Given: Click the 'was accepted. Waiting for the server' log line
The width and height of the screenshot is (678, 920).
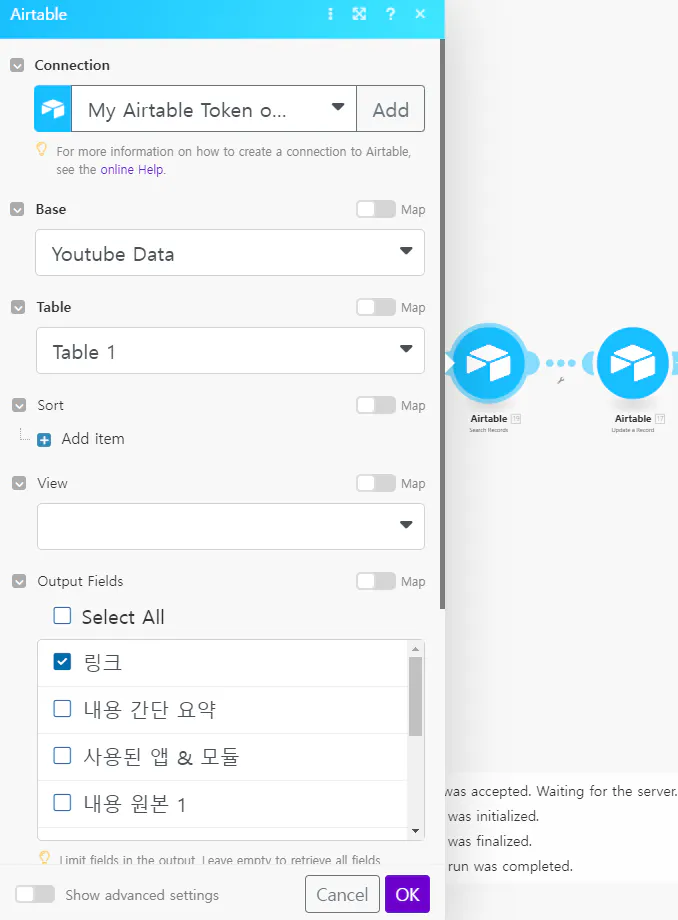Looking at the screenshot, I should 561,791.
